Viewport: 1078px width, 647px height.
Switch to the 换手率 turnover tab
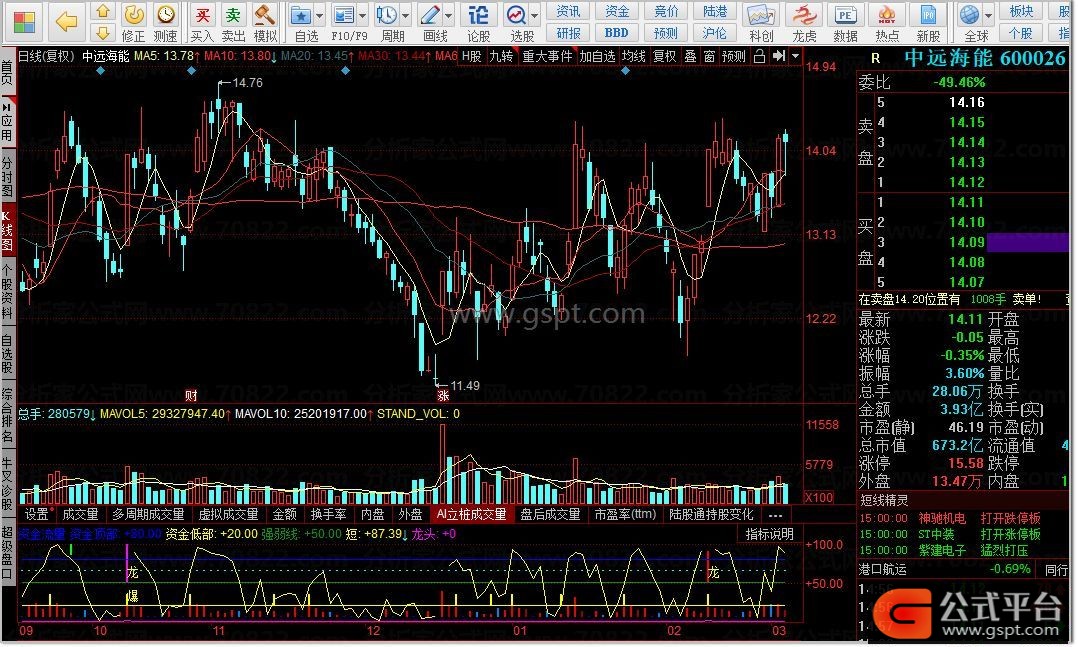[x=329, y=514]
